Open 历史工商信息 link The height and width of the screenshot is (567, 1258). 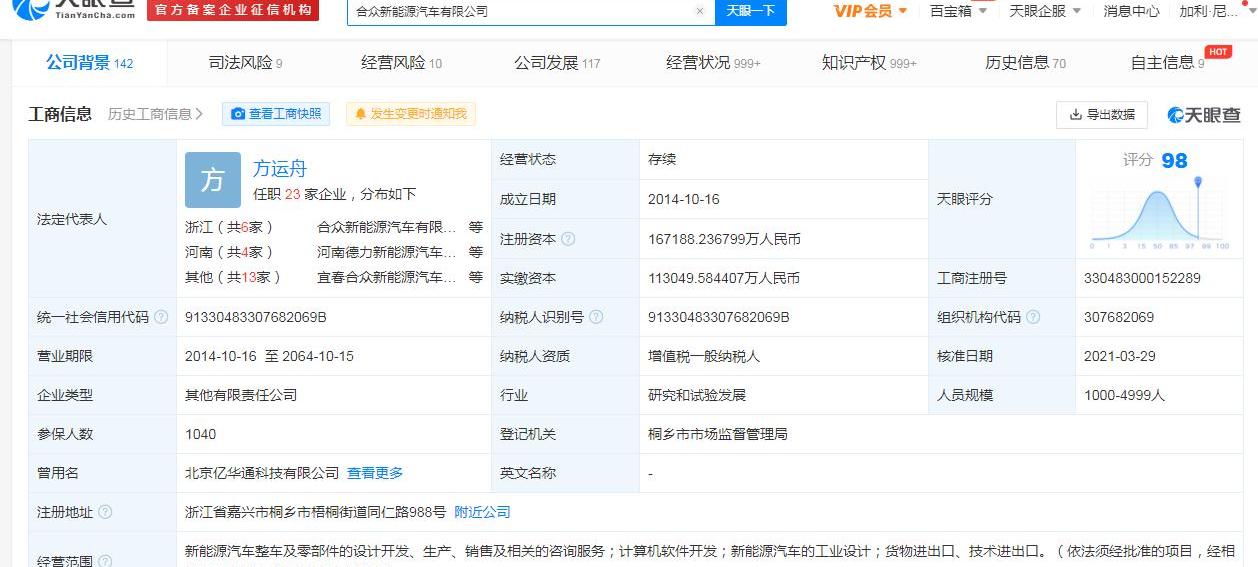(x=156, y=114)
